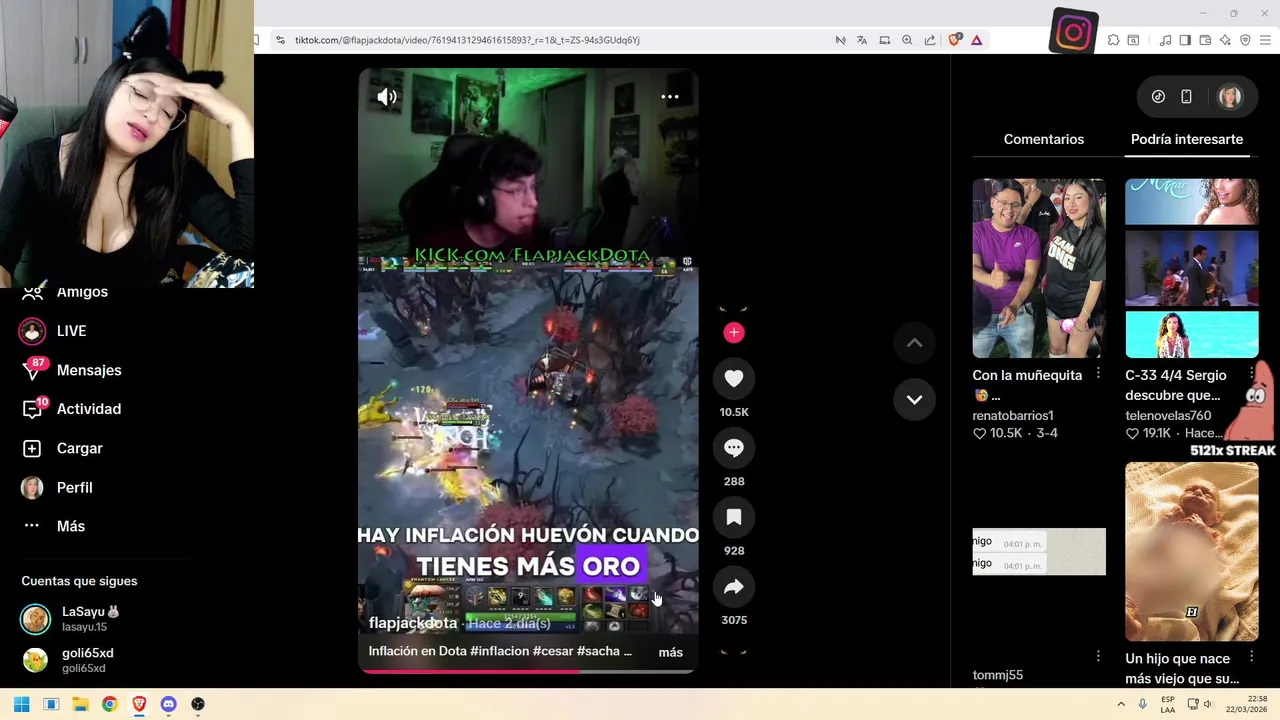This screenshot has width=1280, height=720.
Task: Open the Brave VPN shield icon
Action: [x=1245, y=40]
